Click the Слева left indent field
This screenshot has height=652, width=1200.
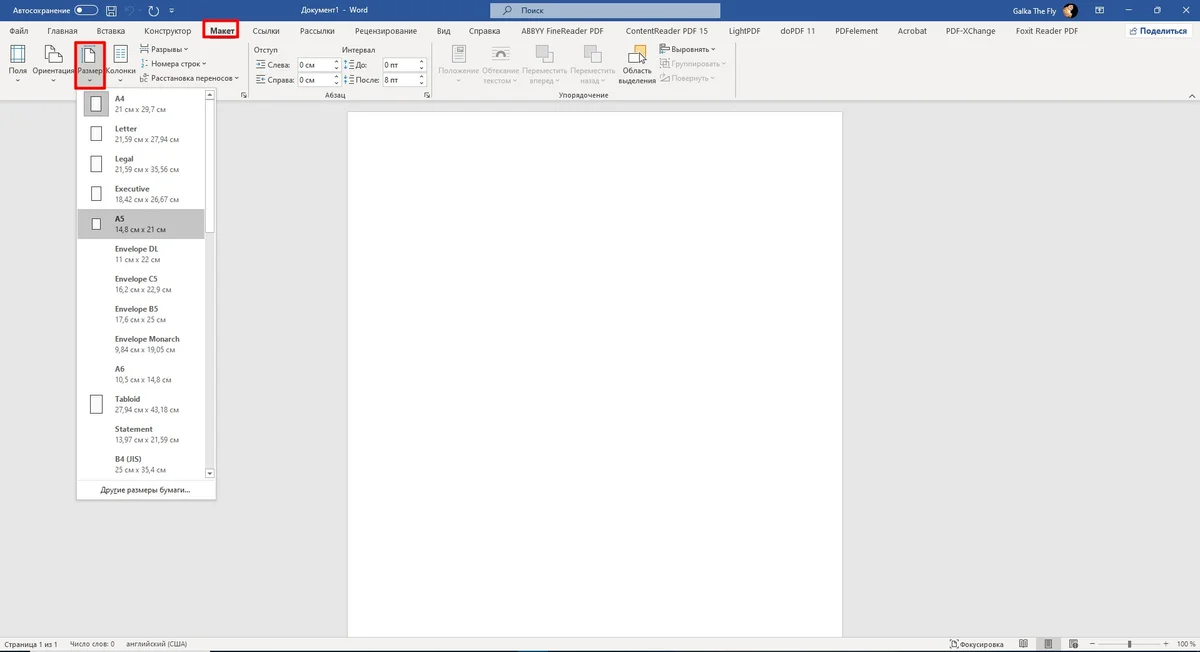pyautogui.click(x=317, y=64)
